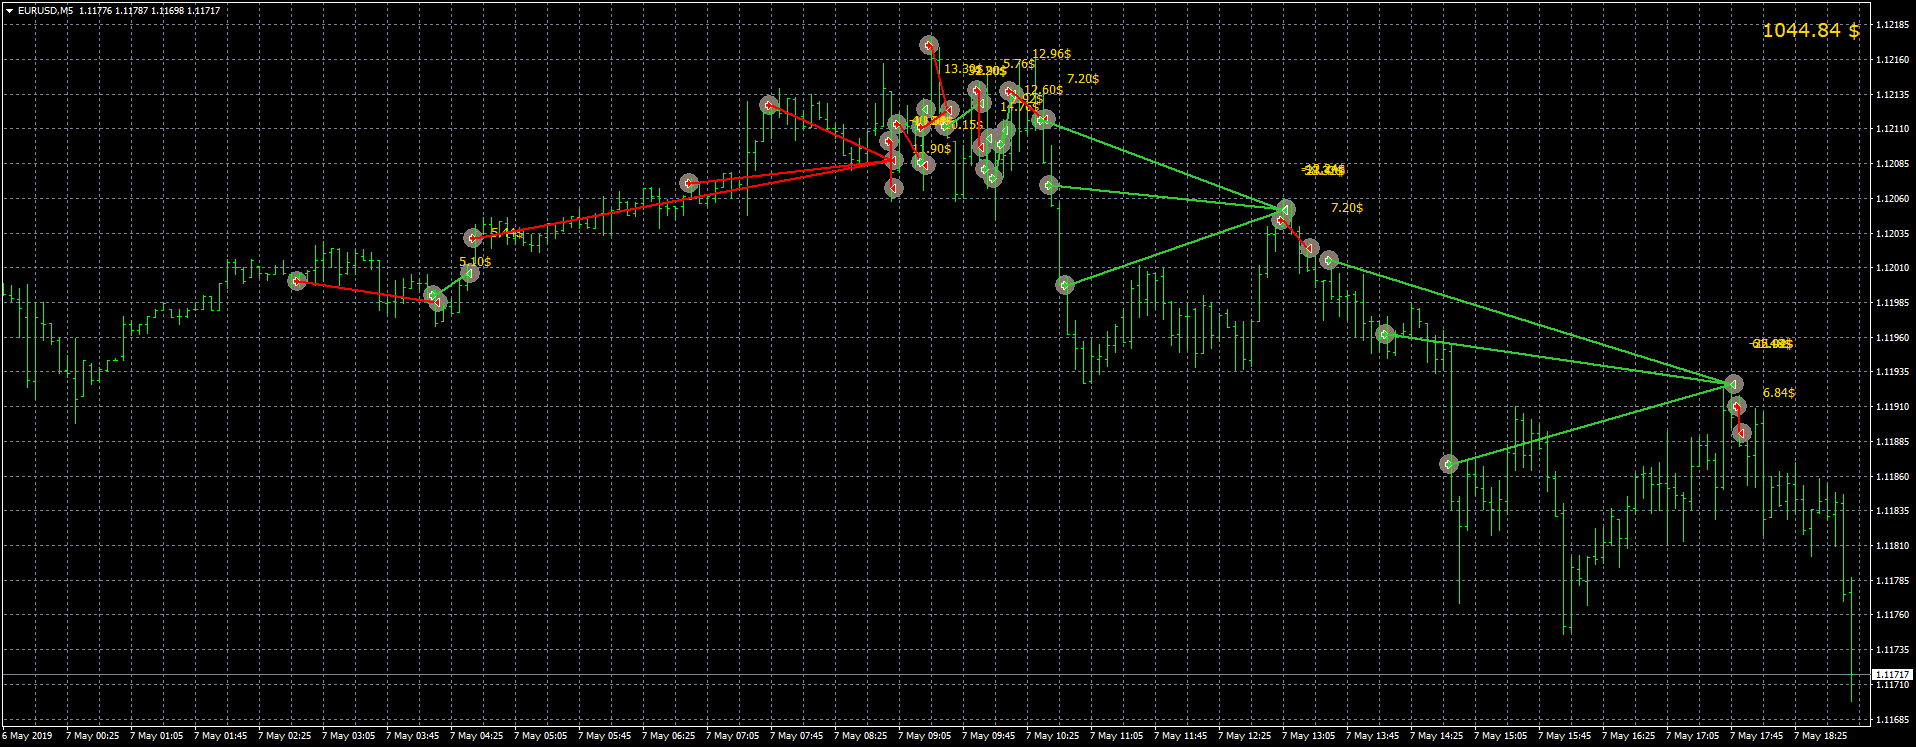This screenshot has width=1916, height=747.
Task: Click the 1.11860 price axis label
Action: pyautogui.click(x=1893, y=477)
